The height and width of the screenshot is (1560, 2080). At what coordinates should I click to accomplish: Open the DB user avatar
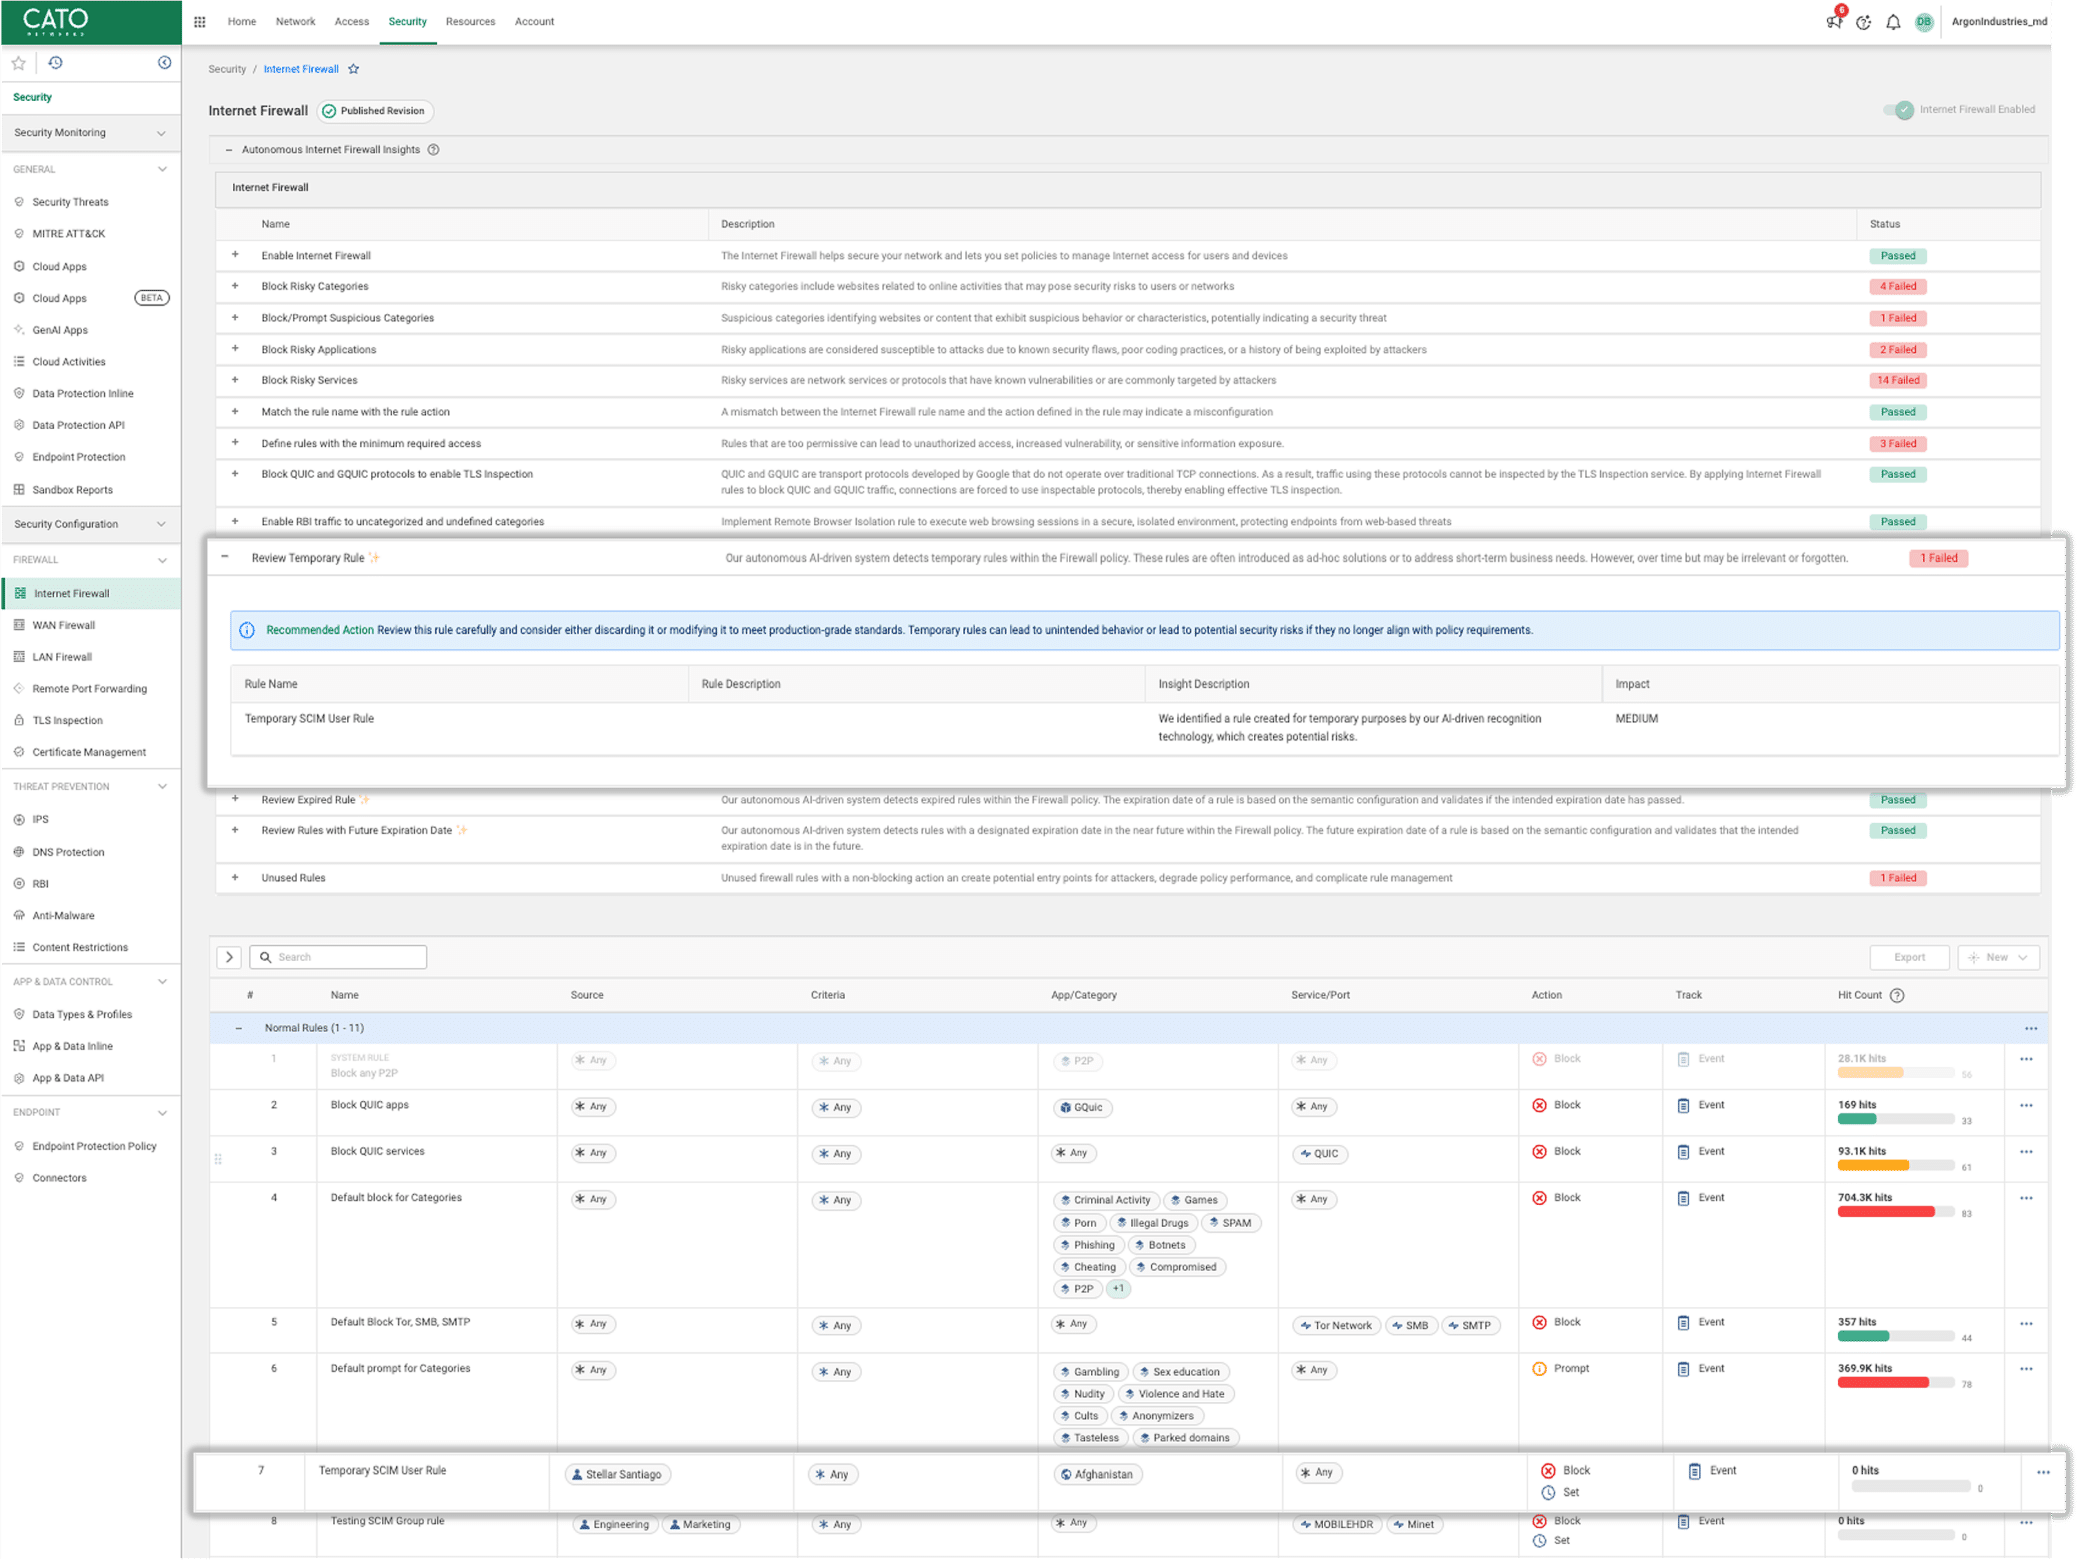point(1924,22)
